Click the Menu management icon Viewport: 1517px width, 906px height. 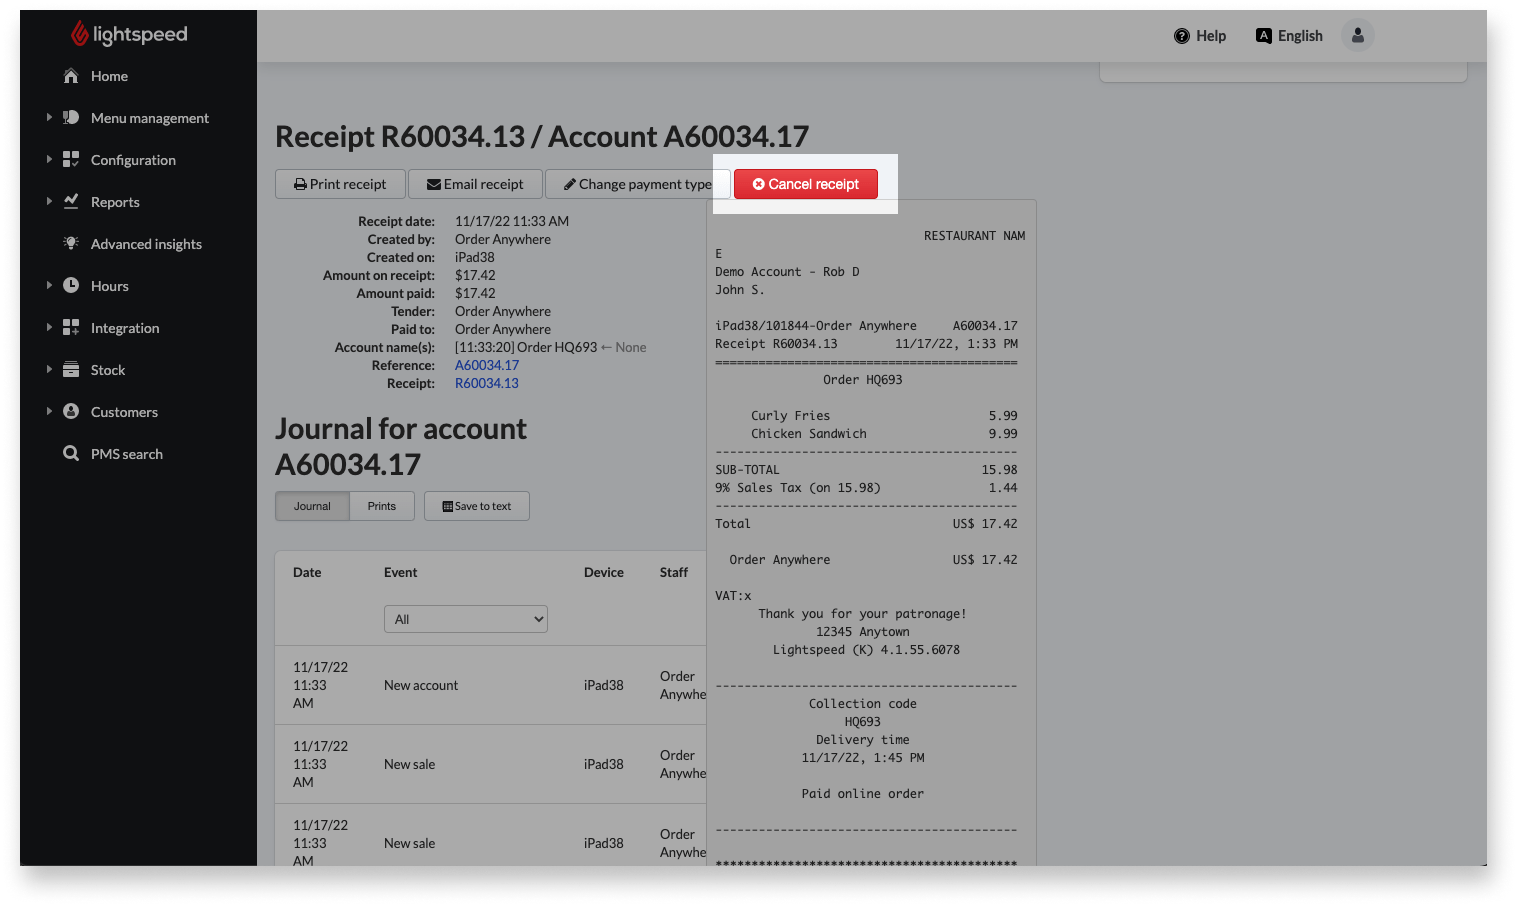pyautogui.click(x=71, y=118)
